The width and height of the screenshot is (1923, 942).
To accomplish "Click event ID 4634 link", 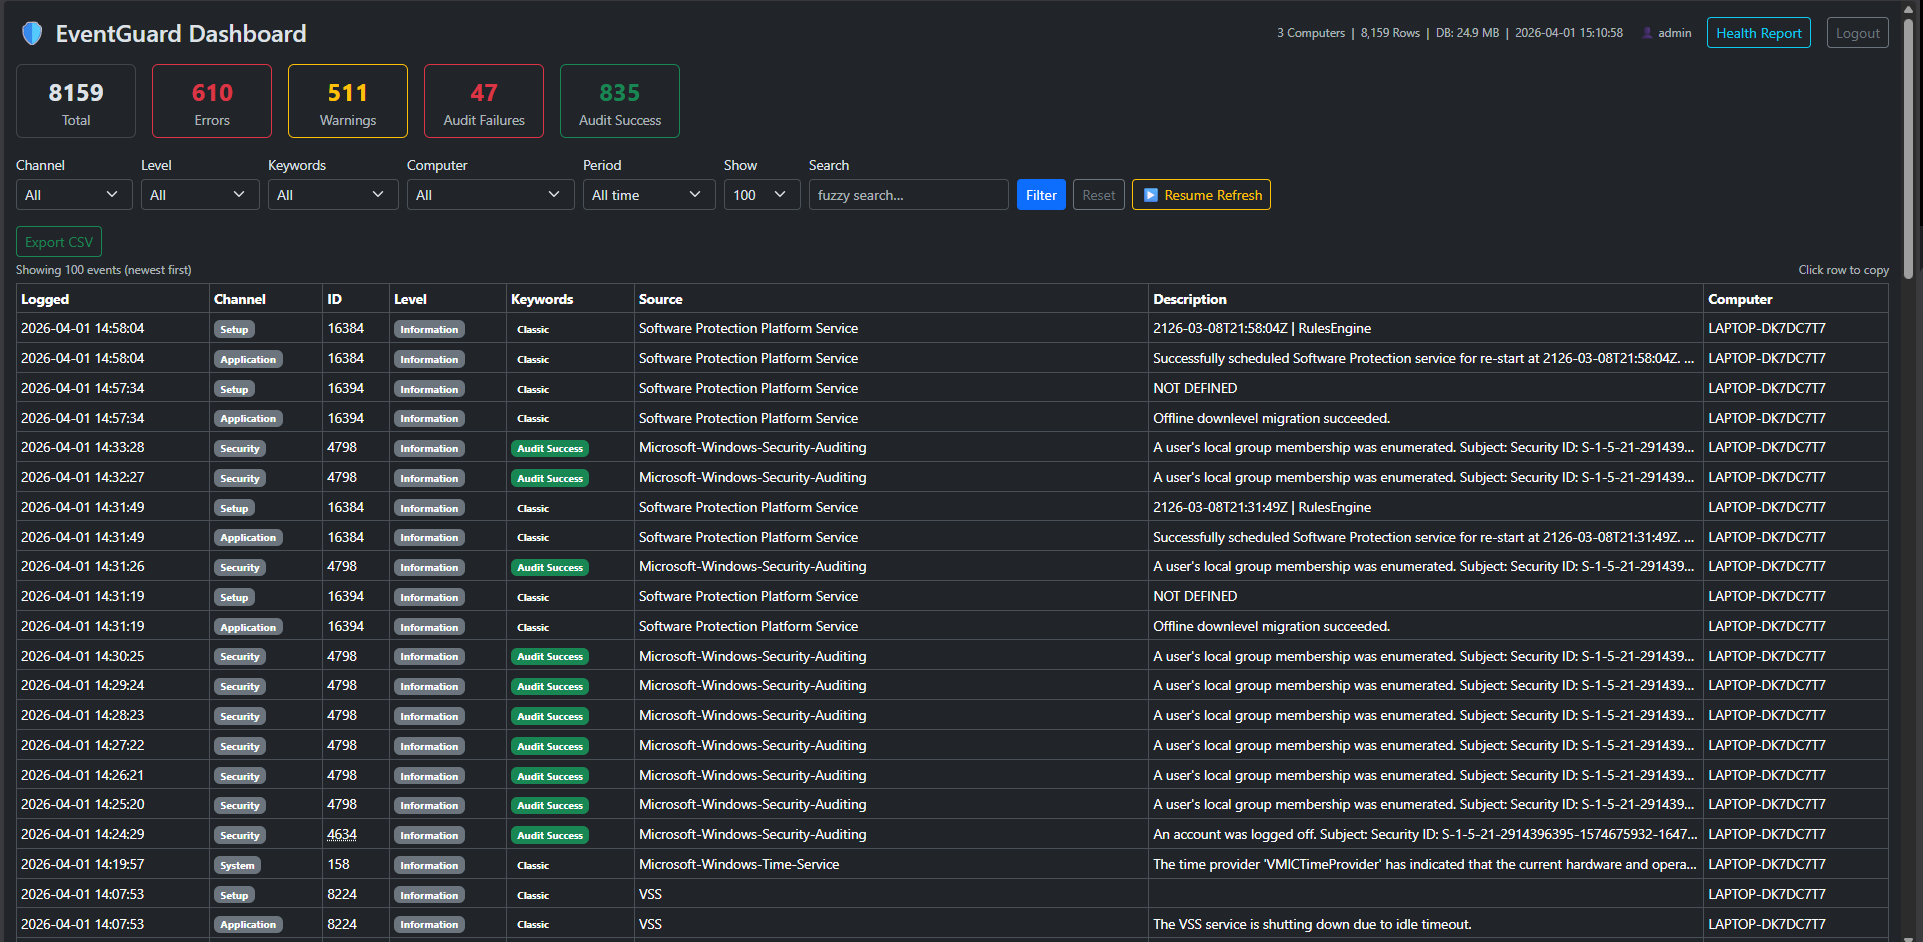I will click(x=342, y=834).
